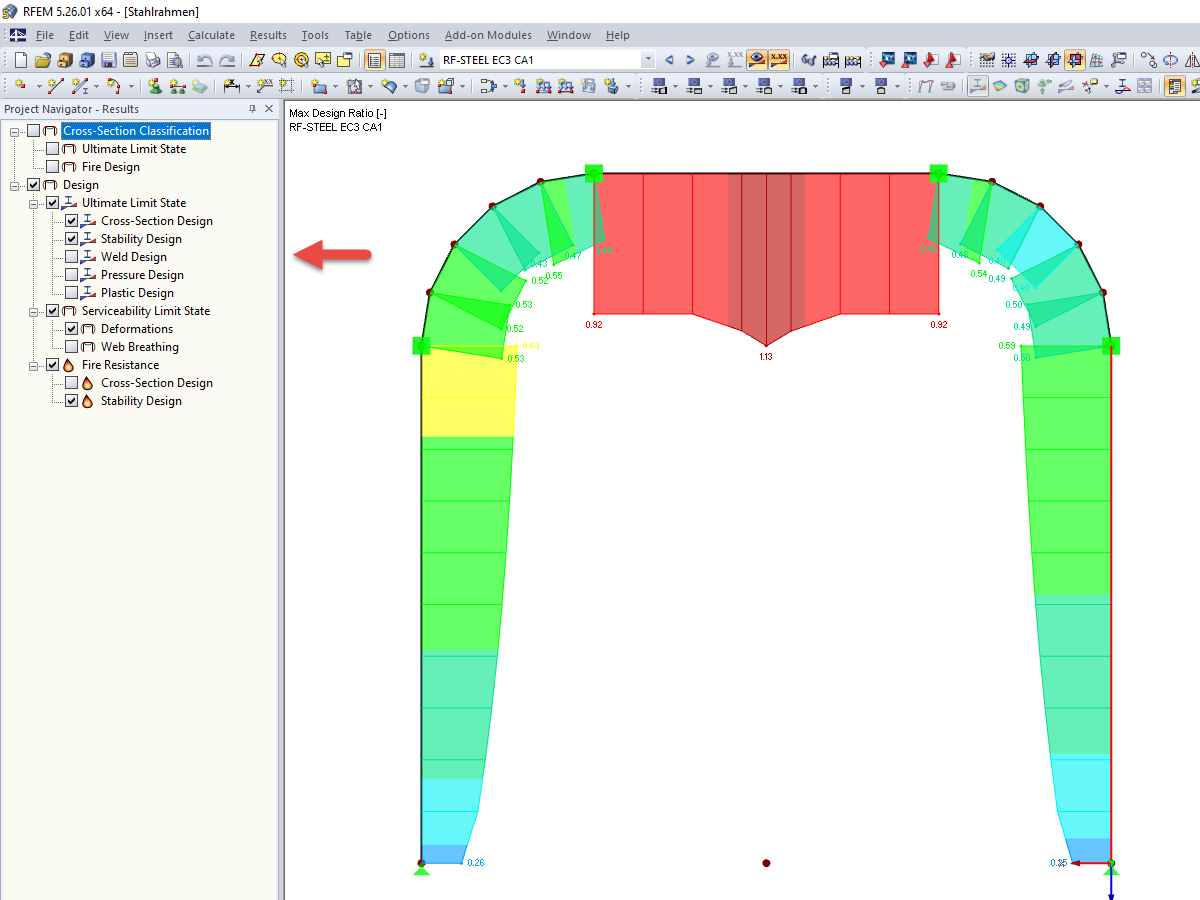Click the dimension line tool icon
The width and height of the screenshot is (1200, 900).
[x=232, y=86]
